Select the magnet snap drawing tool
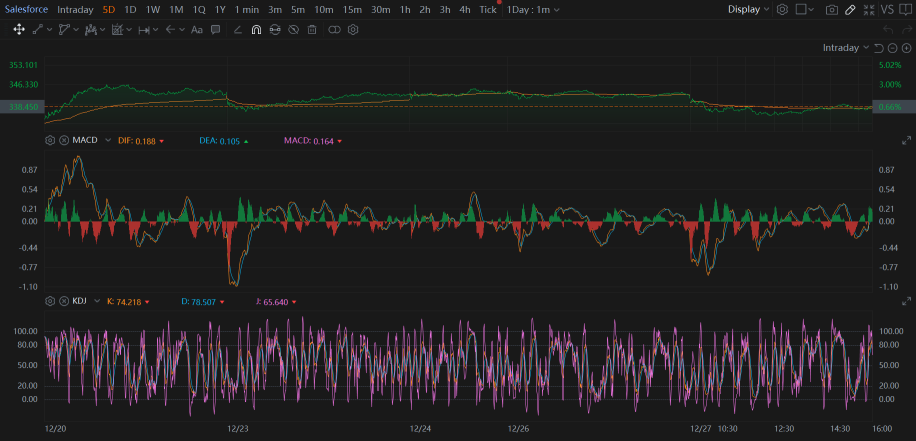 tap(256, 30)
